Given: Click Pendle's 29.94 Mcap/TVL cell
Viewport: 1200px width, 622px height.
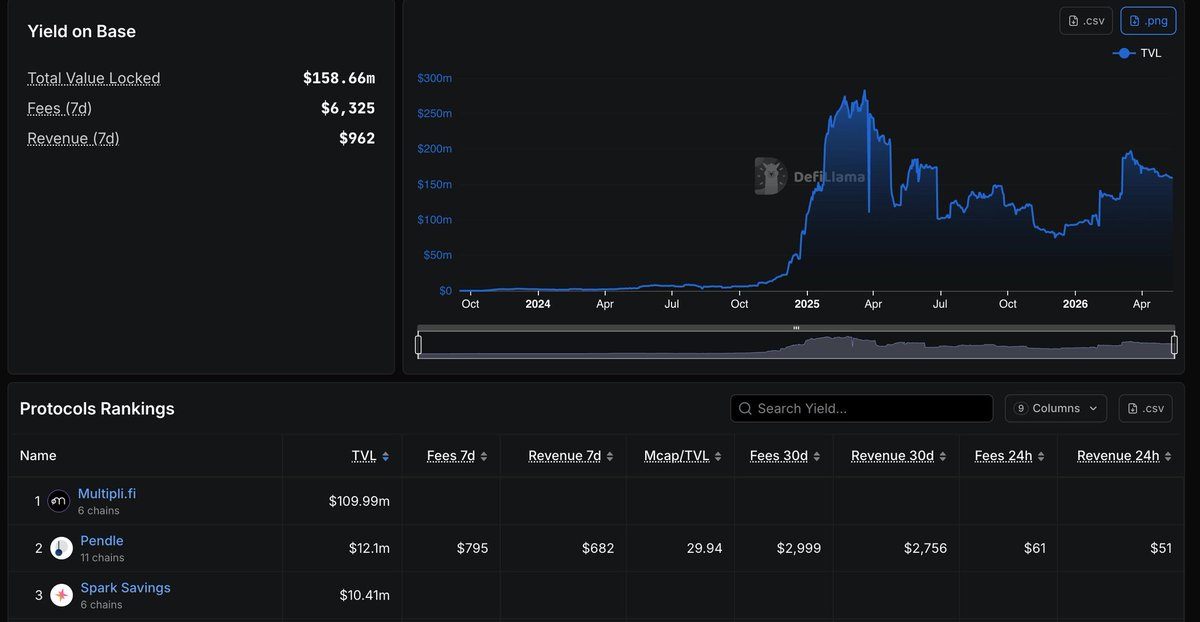Looking at the screenshot, I should pos(704,548).
